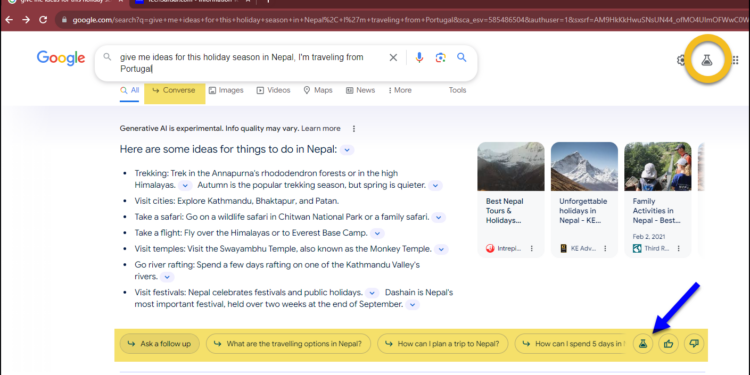View site info lock in address bar

click(64, 20)
